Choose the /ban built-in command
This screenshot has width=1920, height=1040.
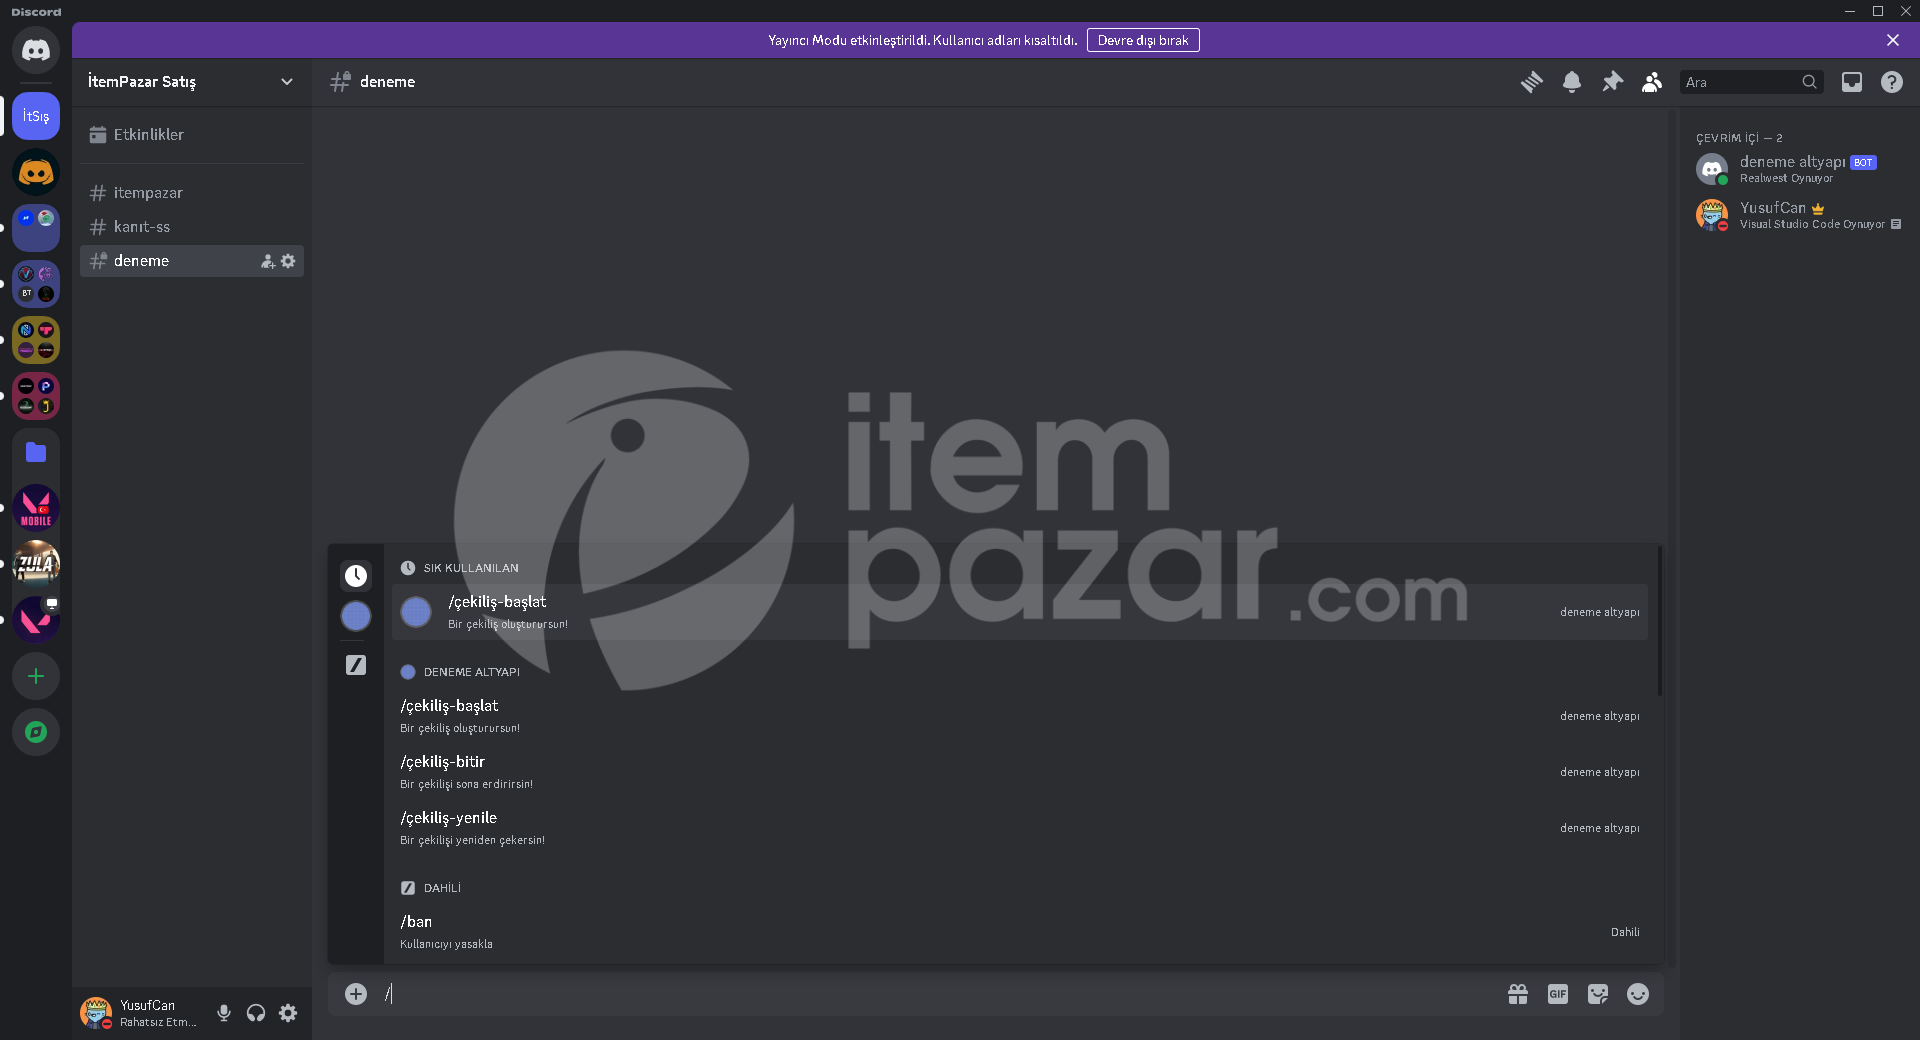(x=1020, y=932)
